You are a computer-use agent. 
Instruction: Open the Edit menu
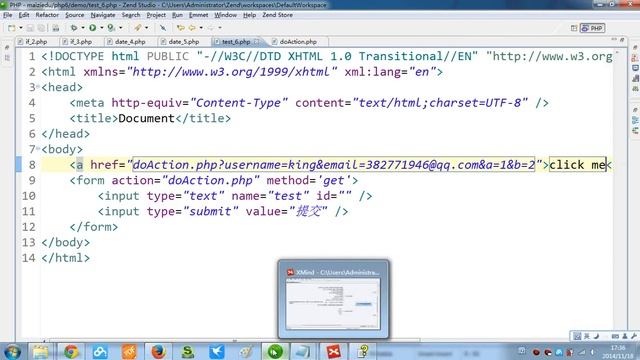(24, 15)
